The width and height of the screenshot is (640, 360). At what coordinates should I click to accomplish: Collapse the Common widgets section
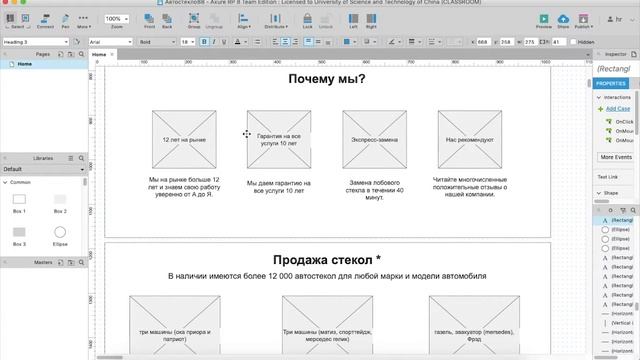5,182
